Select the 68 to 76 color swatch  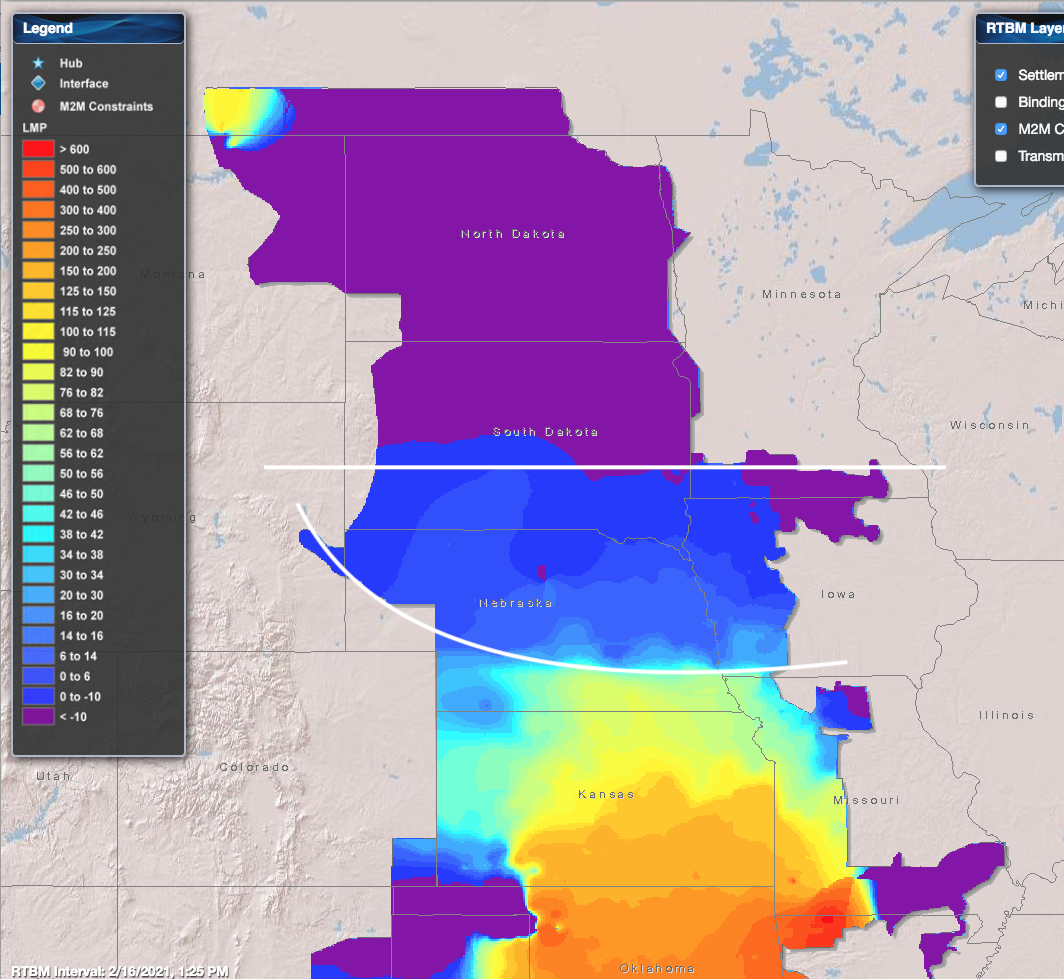tap(38, 412)
